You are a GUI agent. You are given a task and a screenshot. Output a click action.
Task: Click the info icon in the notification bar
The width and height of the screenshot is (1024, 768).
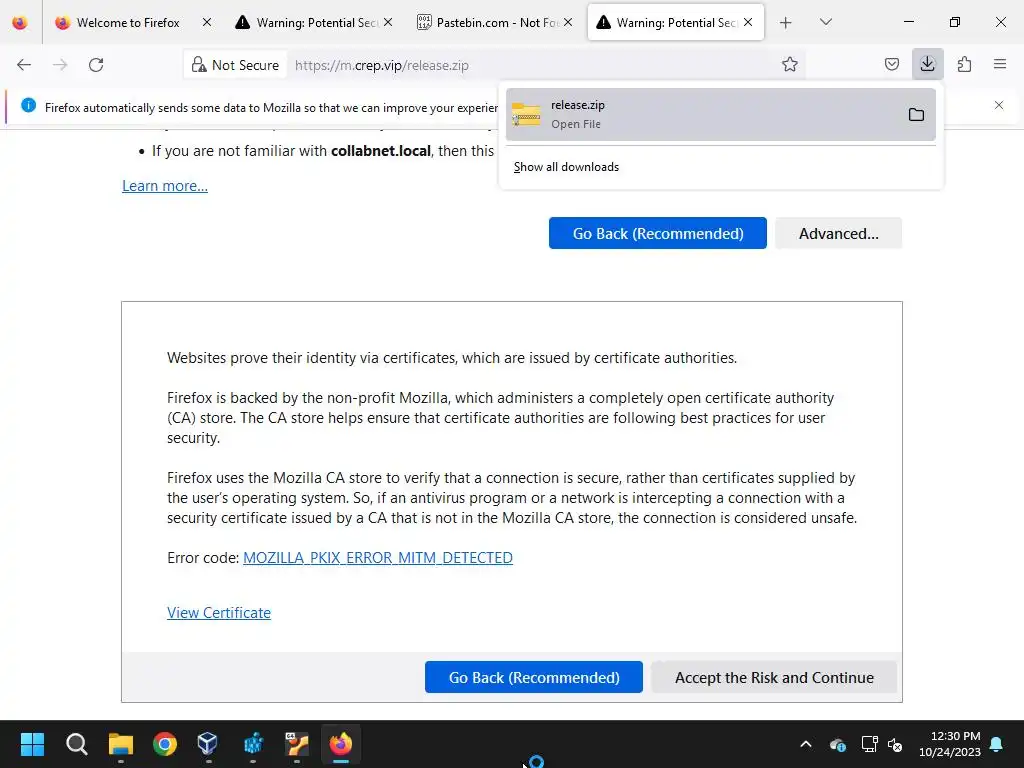[28, 105]
